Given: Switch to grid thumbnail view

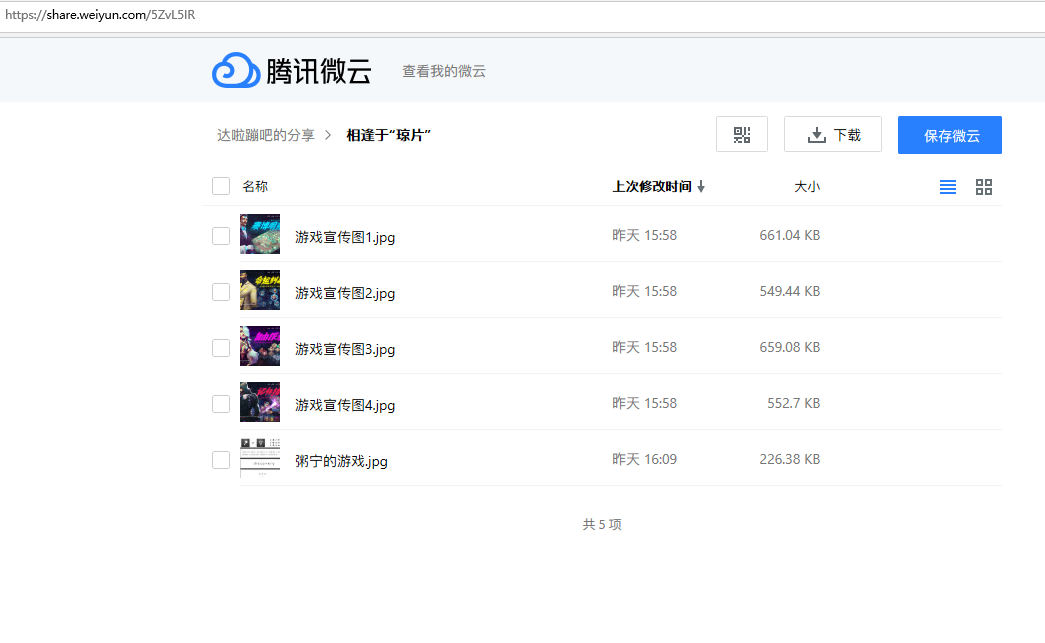Looking at the screenshot, I should coord(984,187).
